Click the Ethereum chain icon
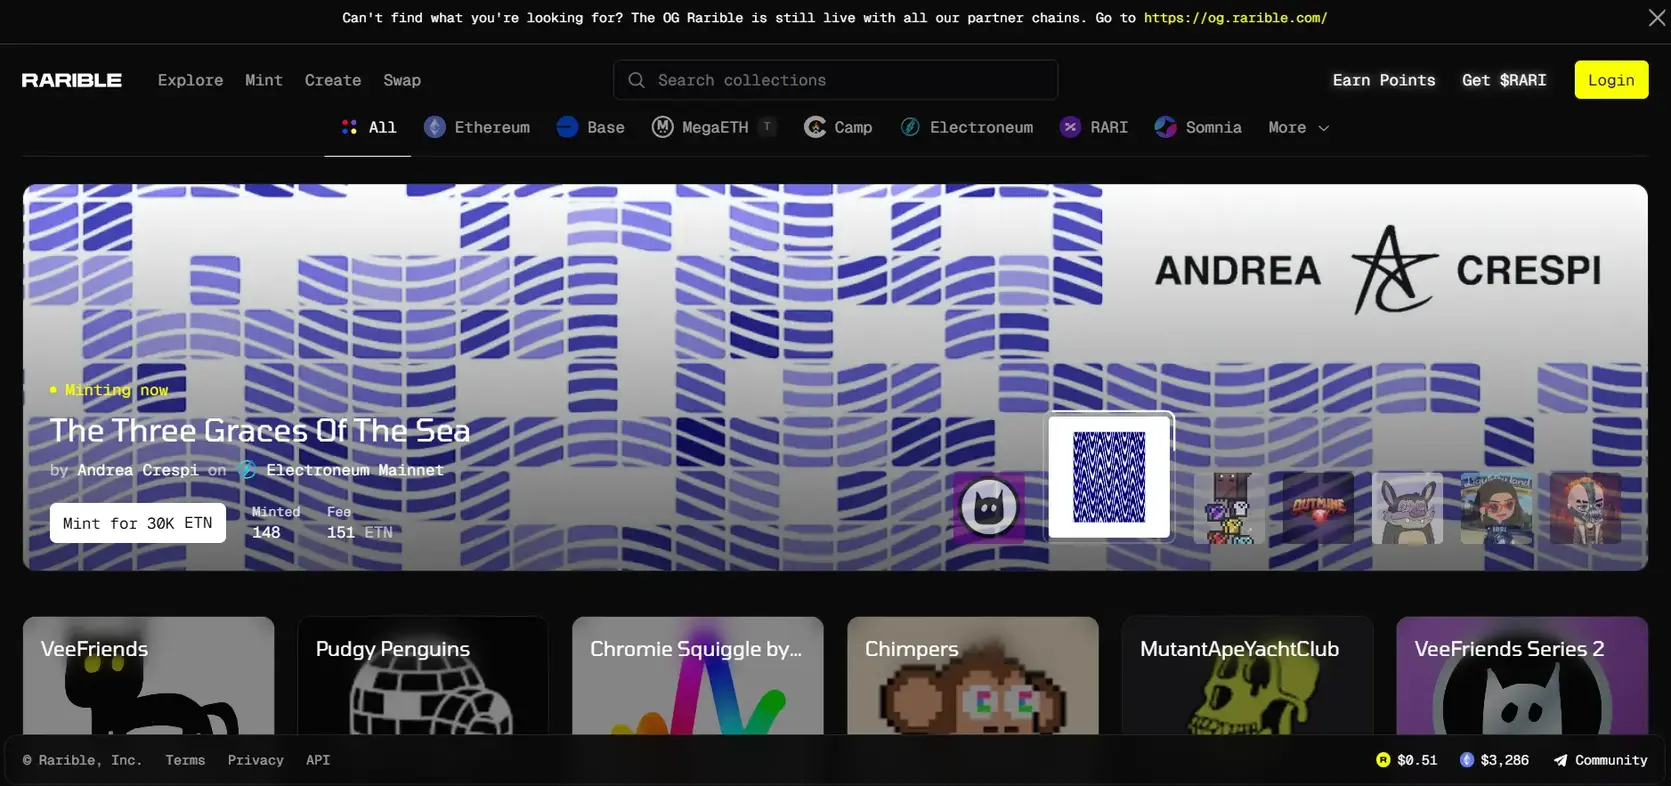Viewport: 1671px width, 786px height. 435,127
